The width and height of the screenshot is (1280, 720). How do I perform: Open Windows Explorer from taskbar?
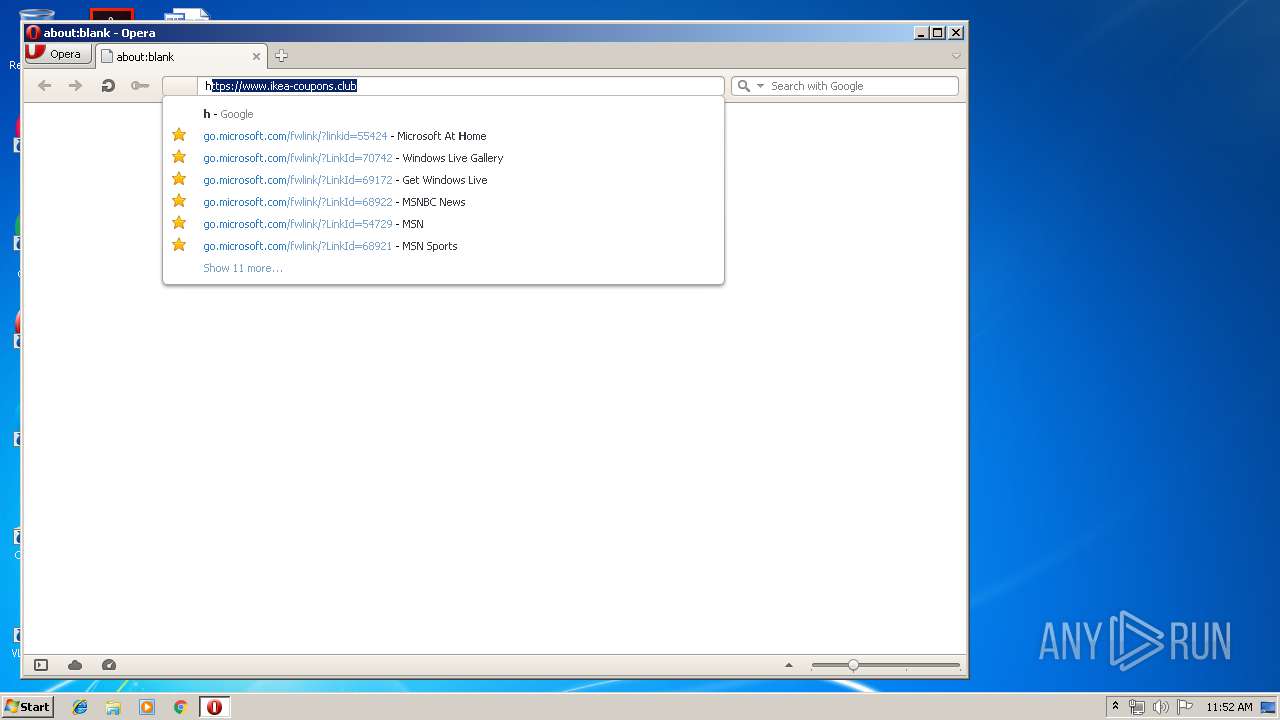coord(113,707)
